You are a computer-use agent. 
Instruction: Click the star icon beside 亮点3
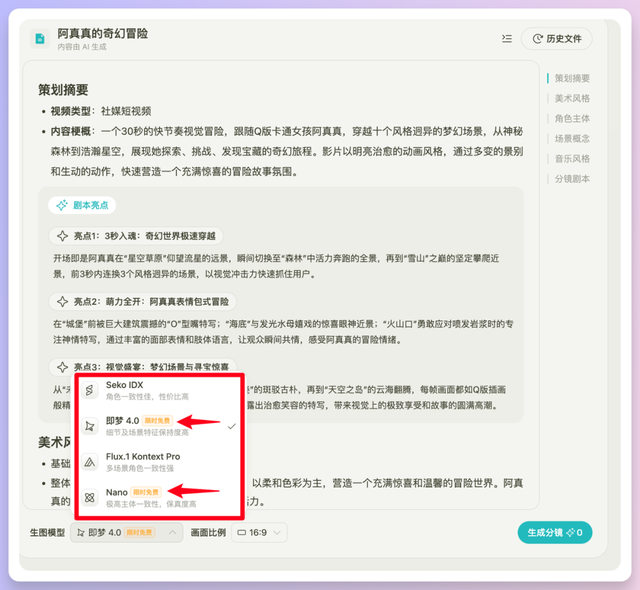tap(62, 367)
